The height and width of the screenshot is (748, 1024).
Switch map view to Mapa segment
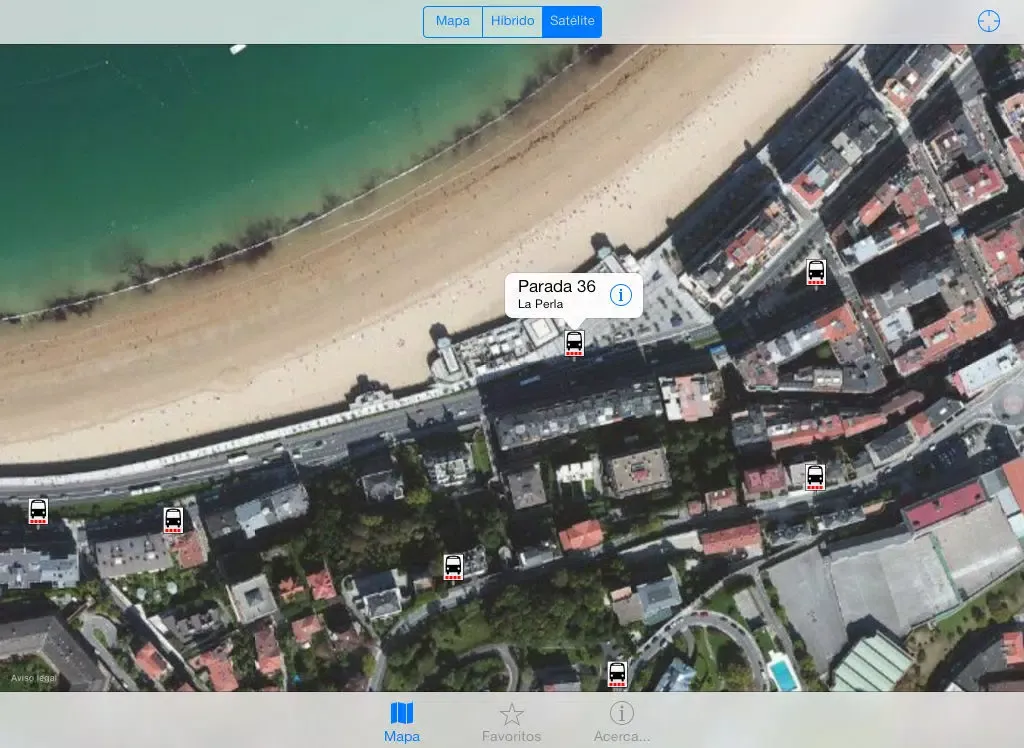[x=453, y=22]
